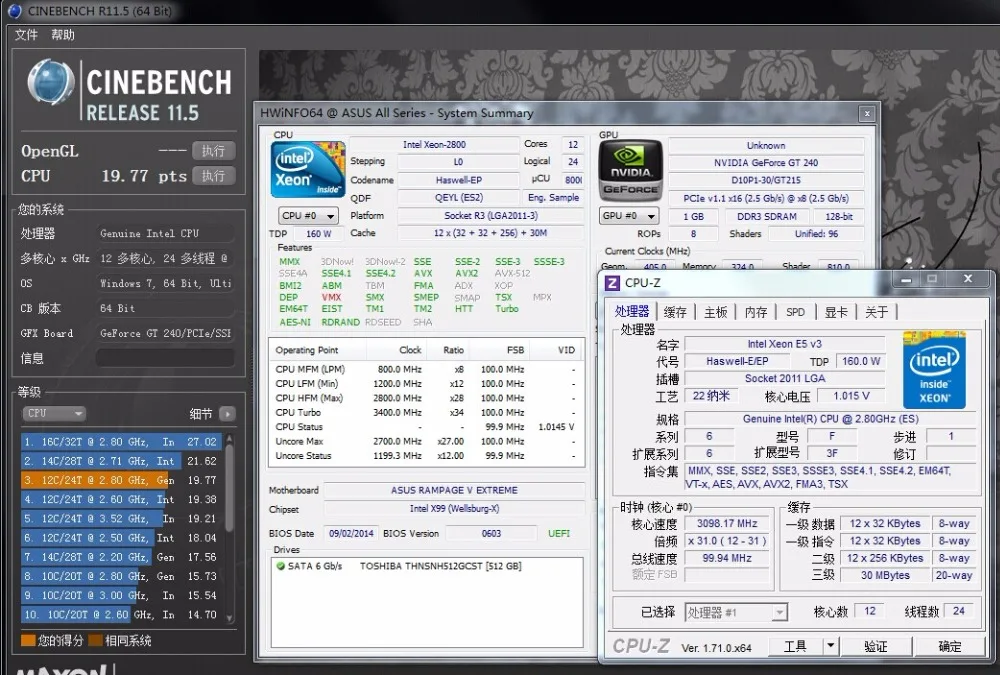Switch to the 关于 tab in CPU-Z
Viewport: 1000px width, 675px height.
click(876, 312)
